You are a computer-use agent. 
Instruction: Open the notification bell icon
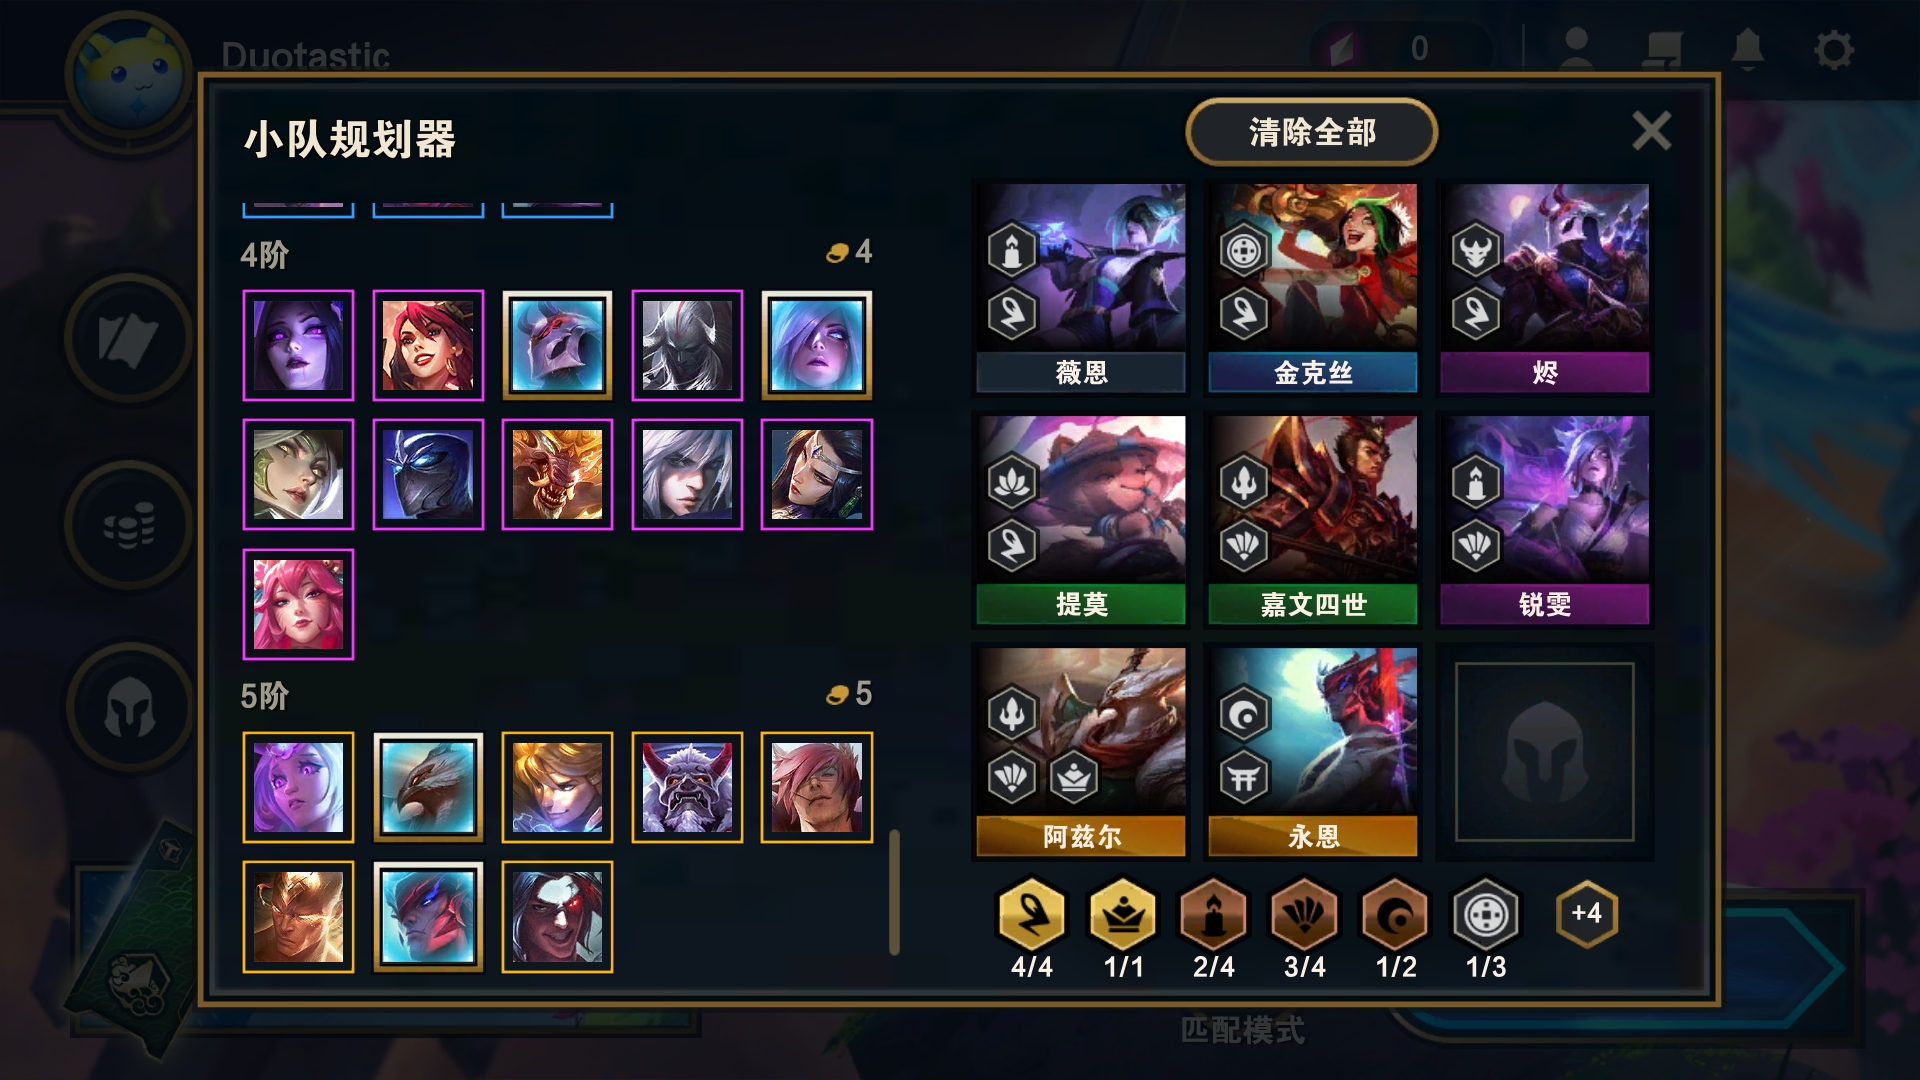click(1747, 48)
